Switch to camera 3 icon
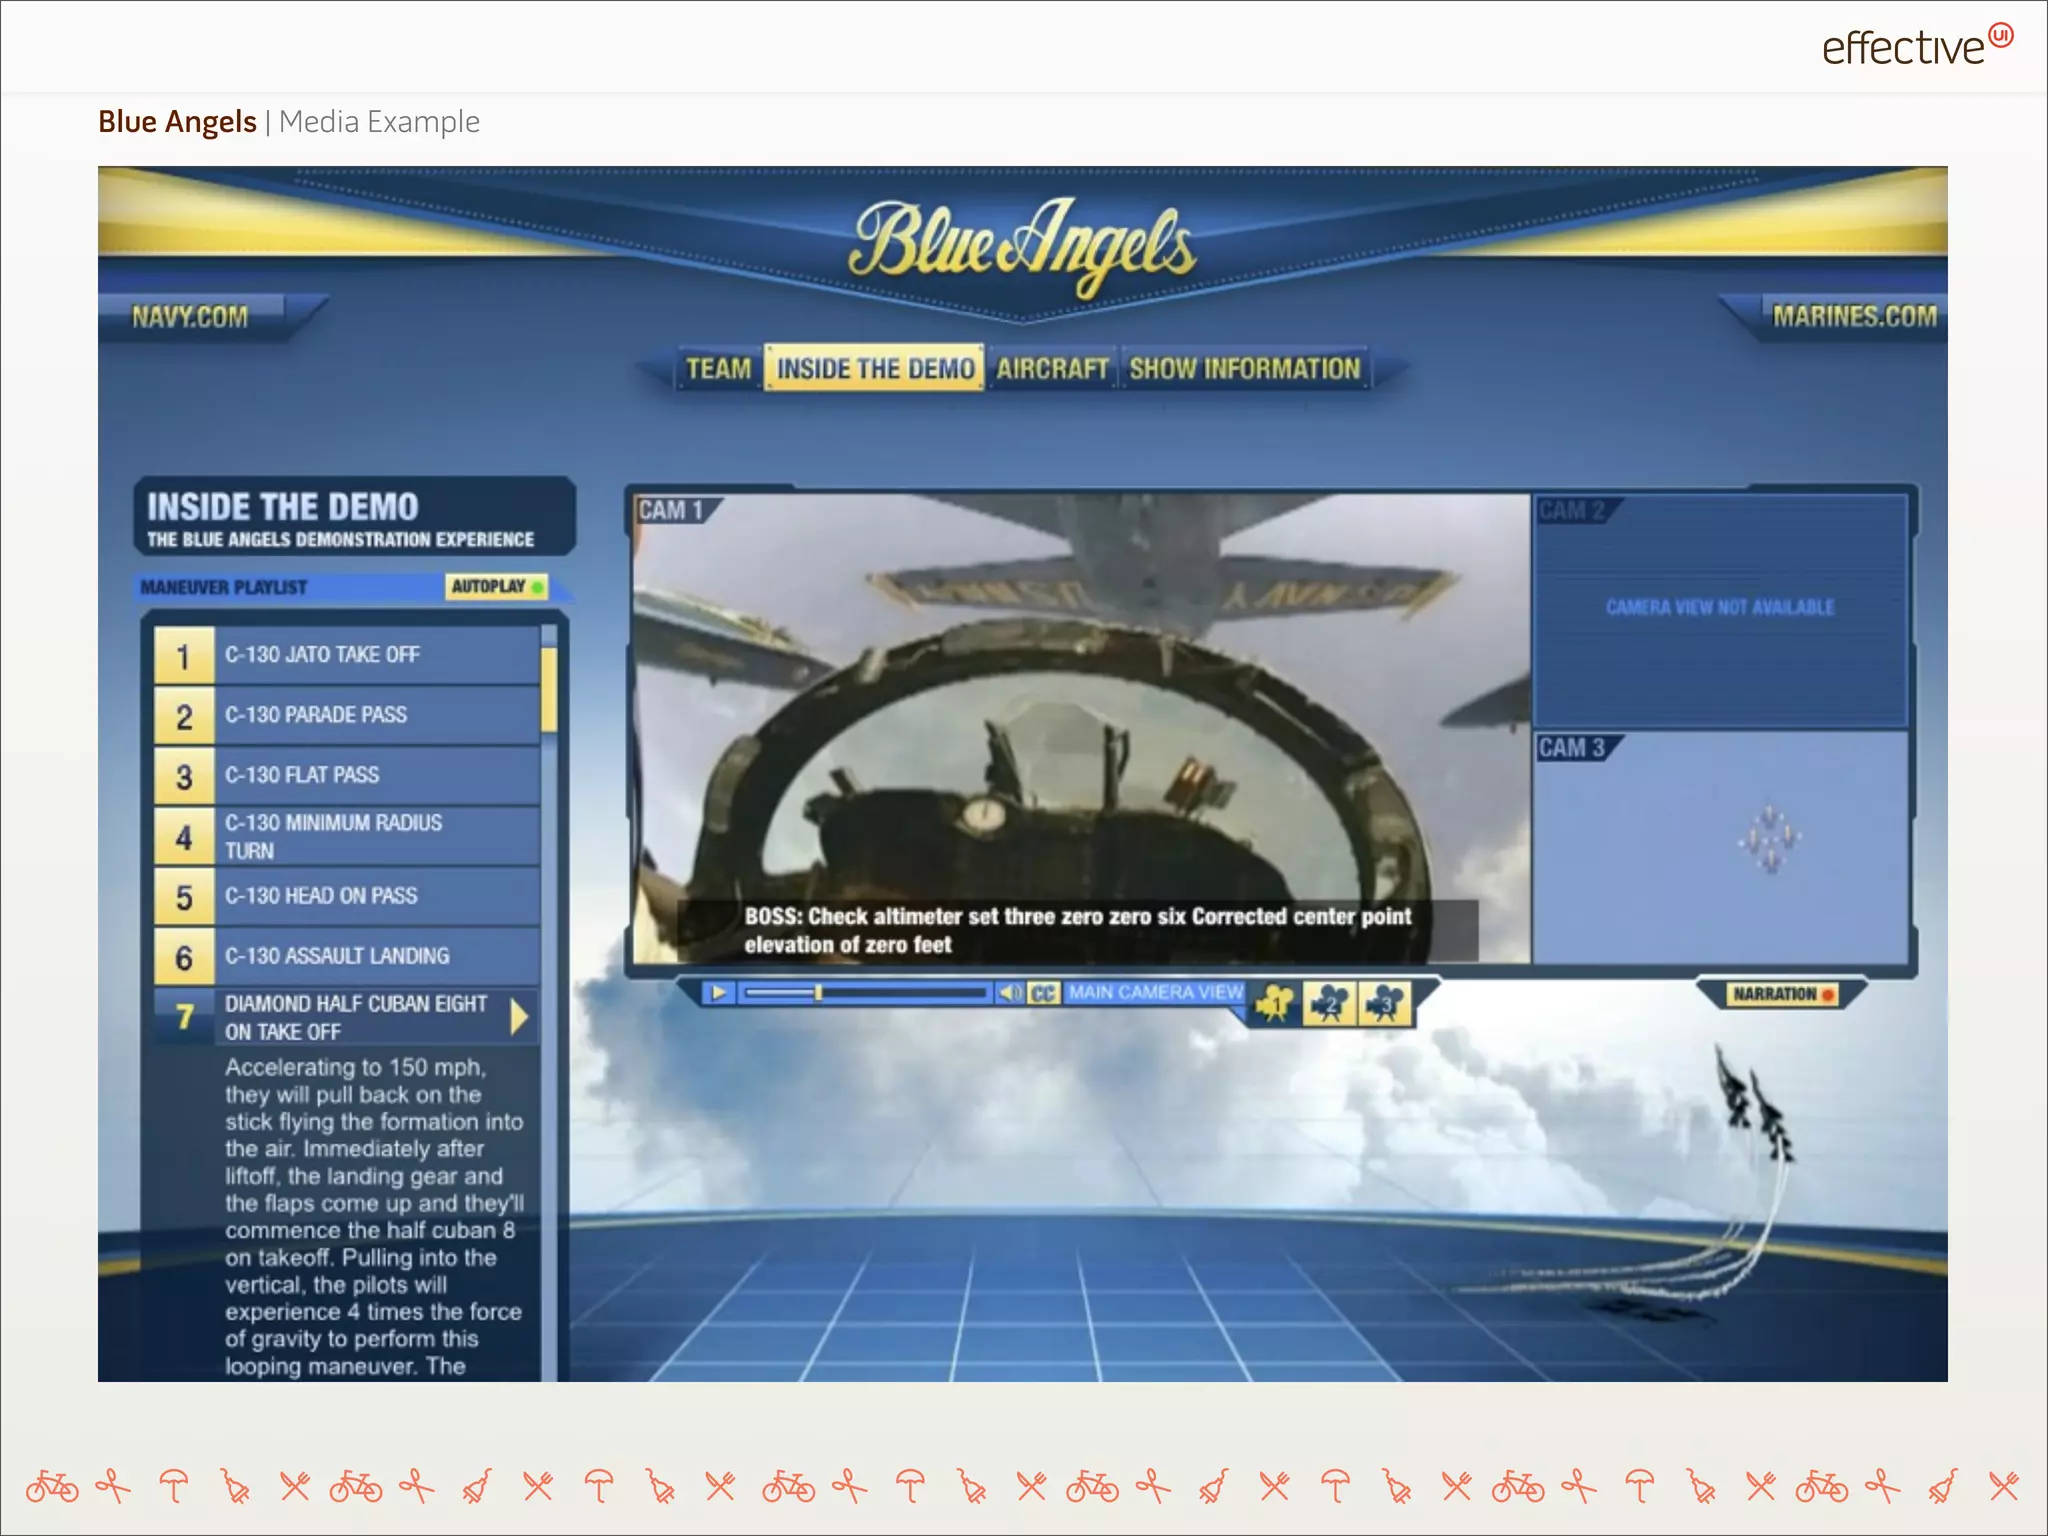2048x1536 pixels. (1384, 1003)
